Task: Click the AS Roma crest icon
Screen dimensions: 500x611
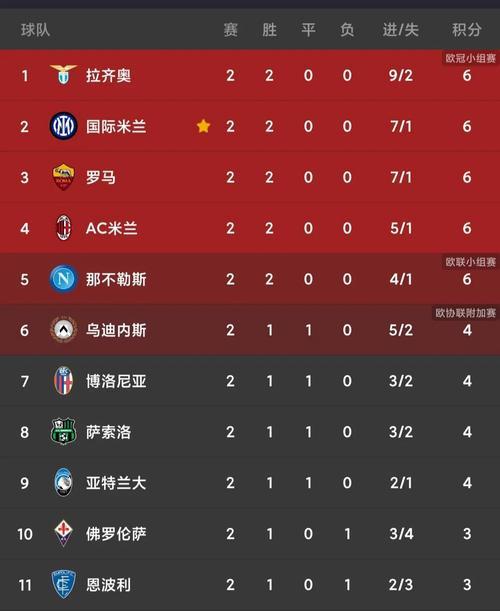Action: (x=64, y=177)
